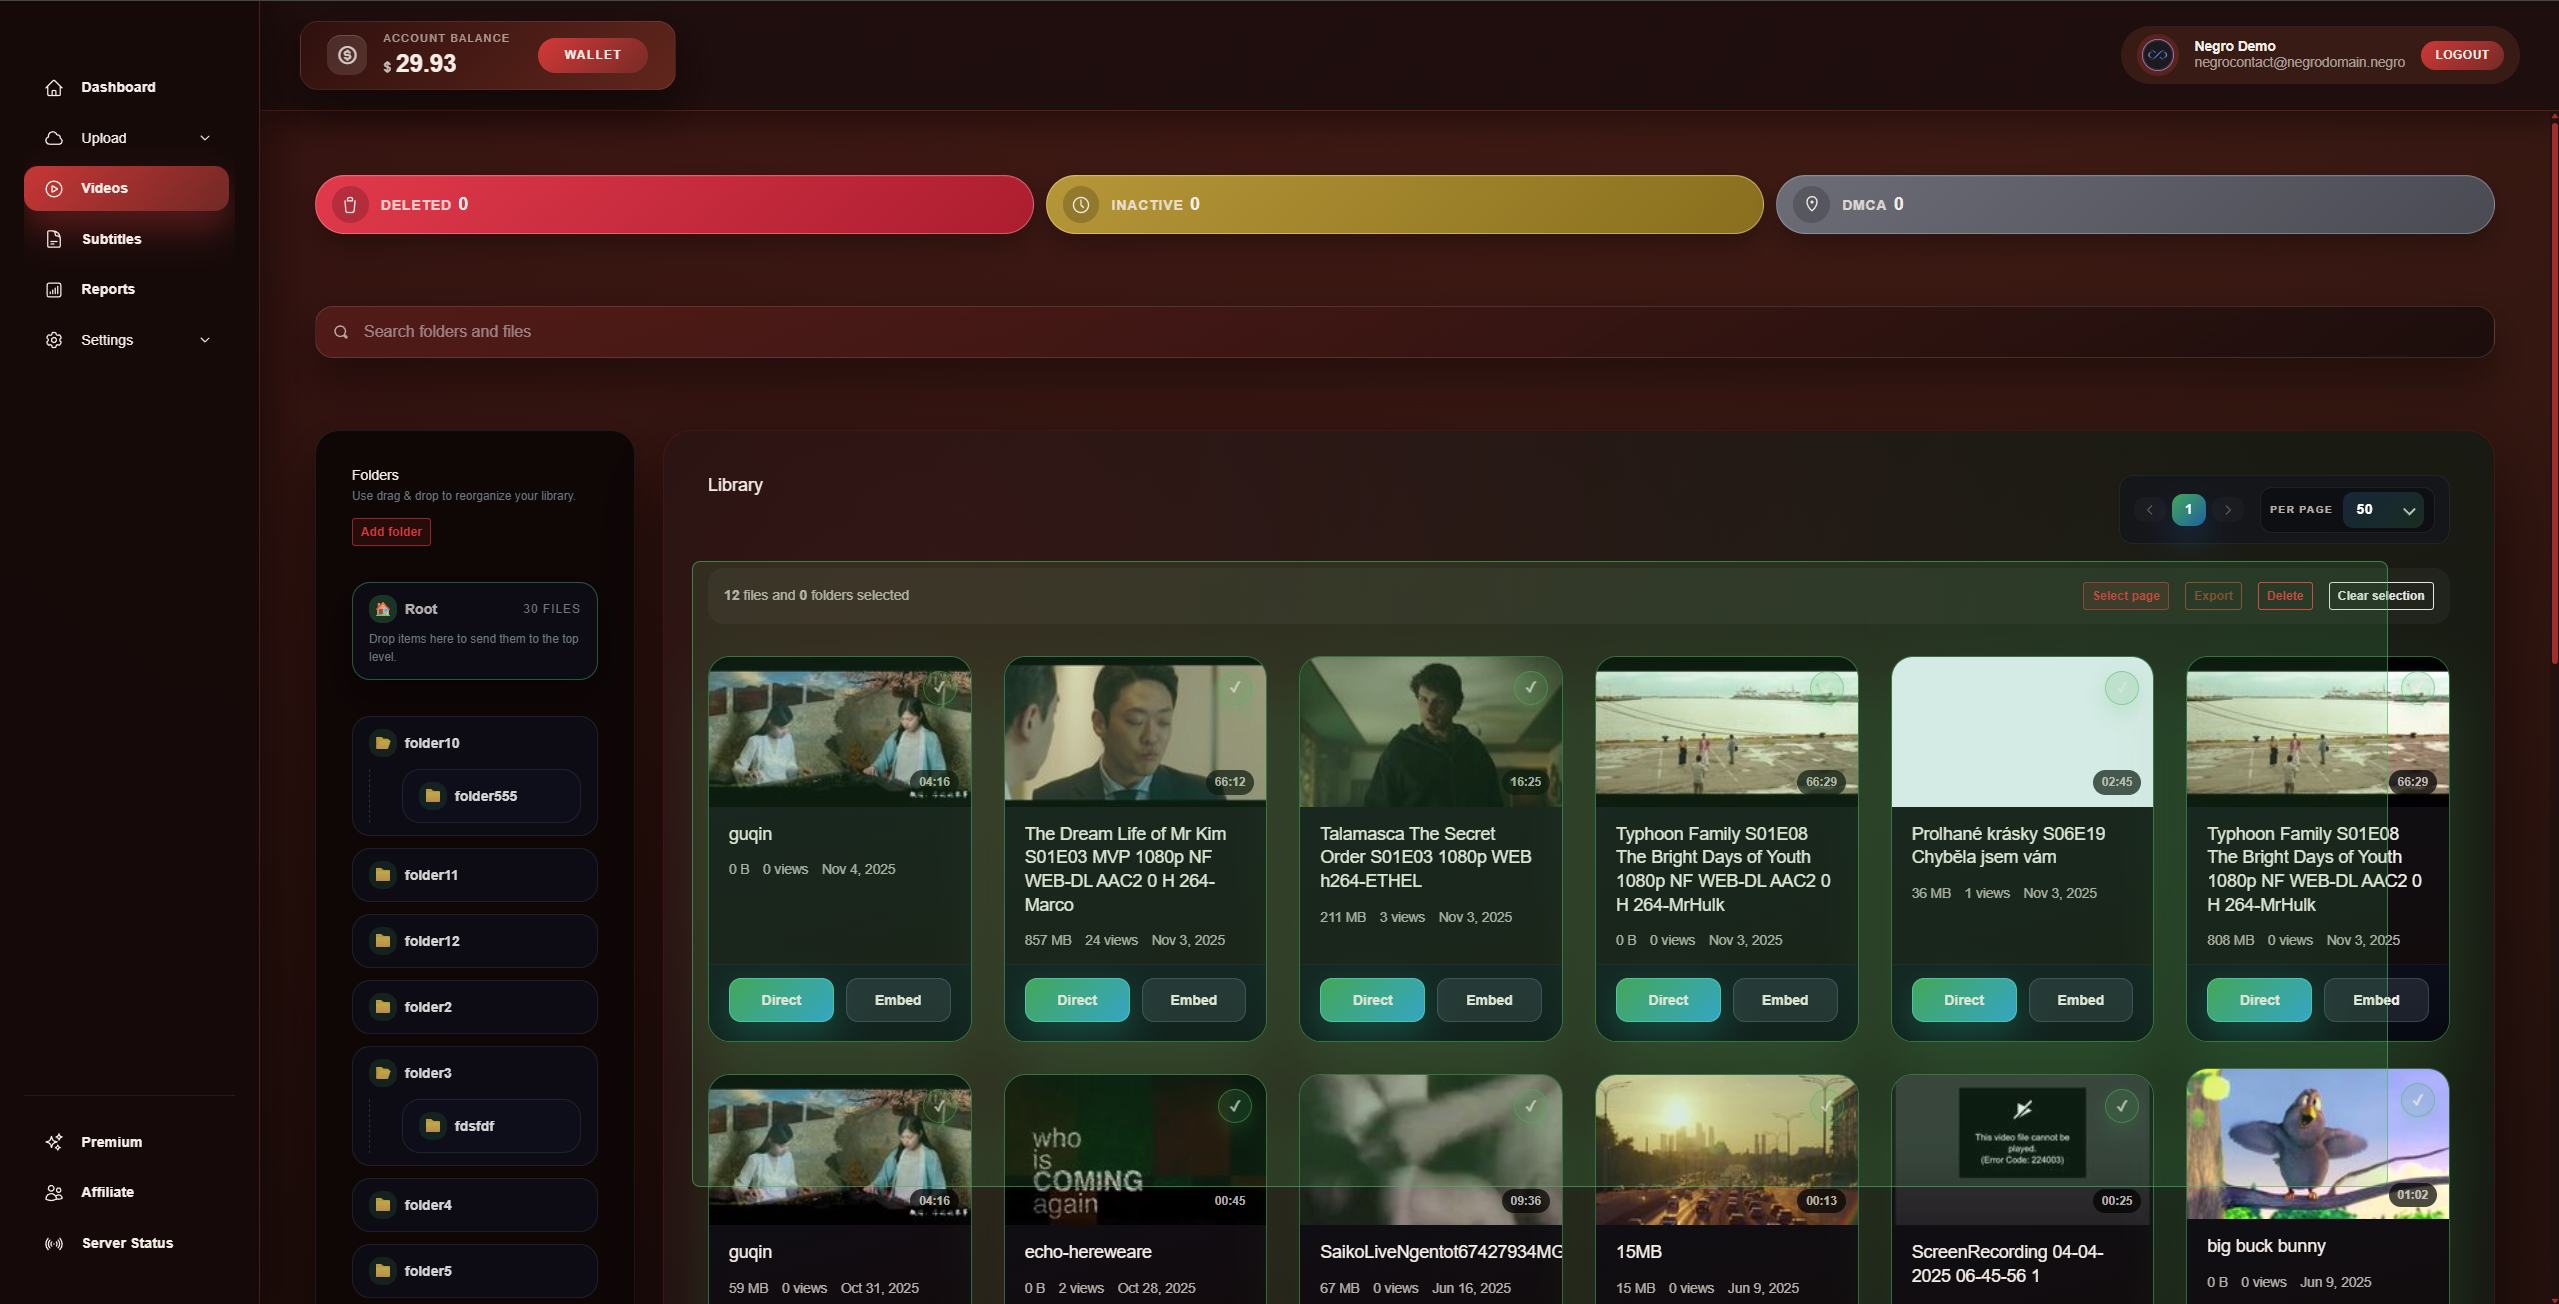The image size is (2559, 1304).
Task: Expand the Settings submenu chevron
Action: pos(205,340)
